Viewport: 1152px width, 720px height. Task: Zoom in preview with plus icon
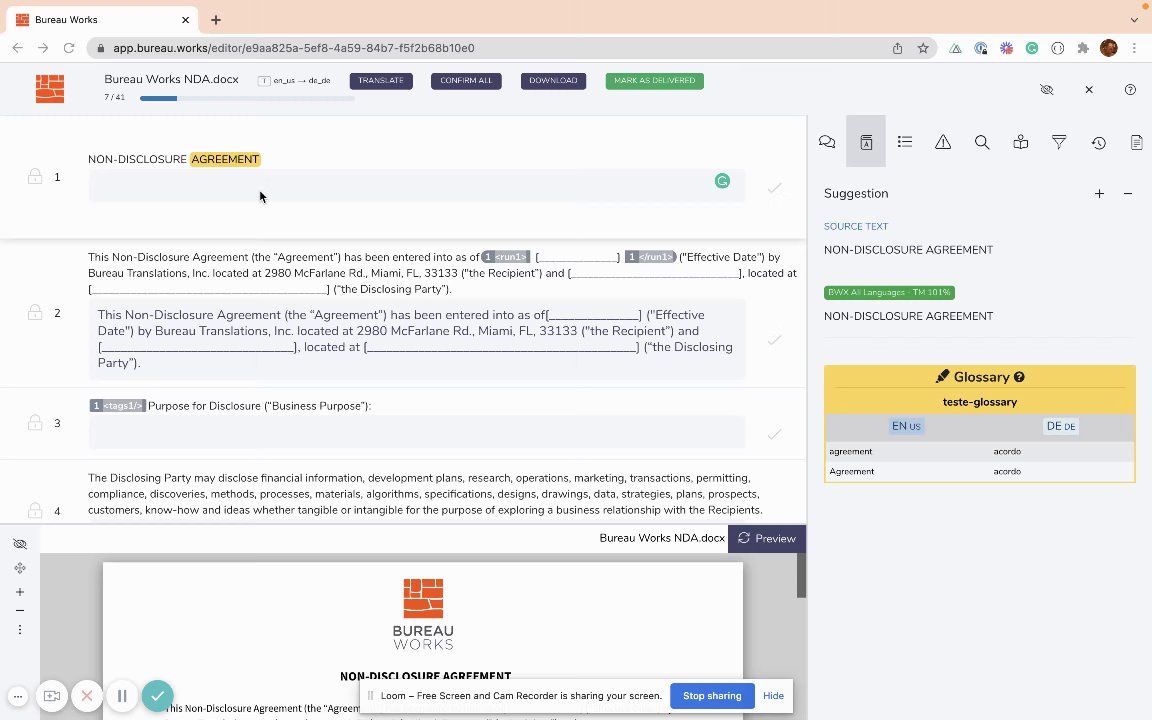pyautogui.click(x=20, y=591)
